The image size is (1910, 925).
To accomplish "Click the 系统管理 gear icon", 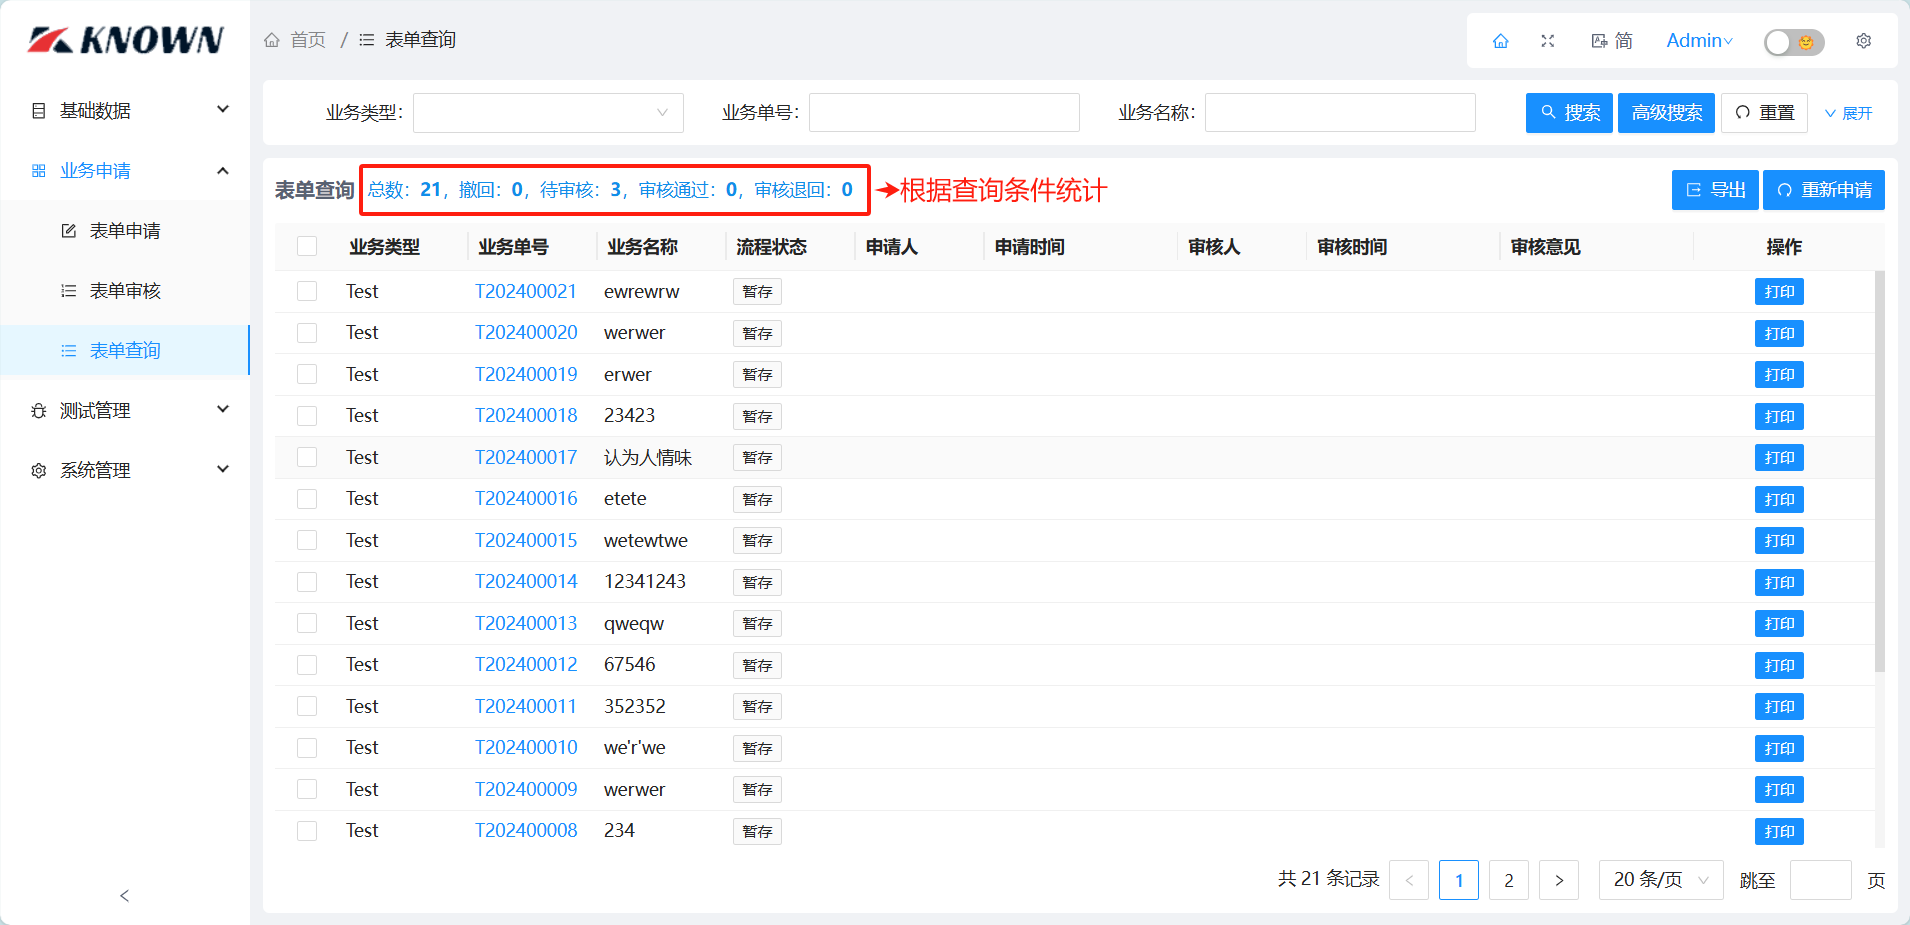I will tap(39, 470).
